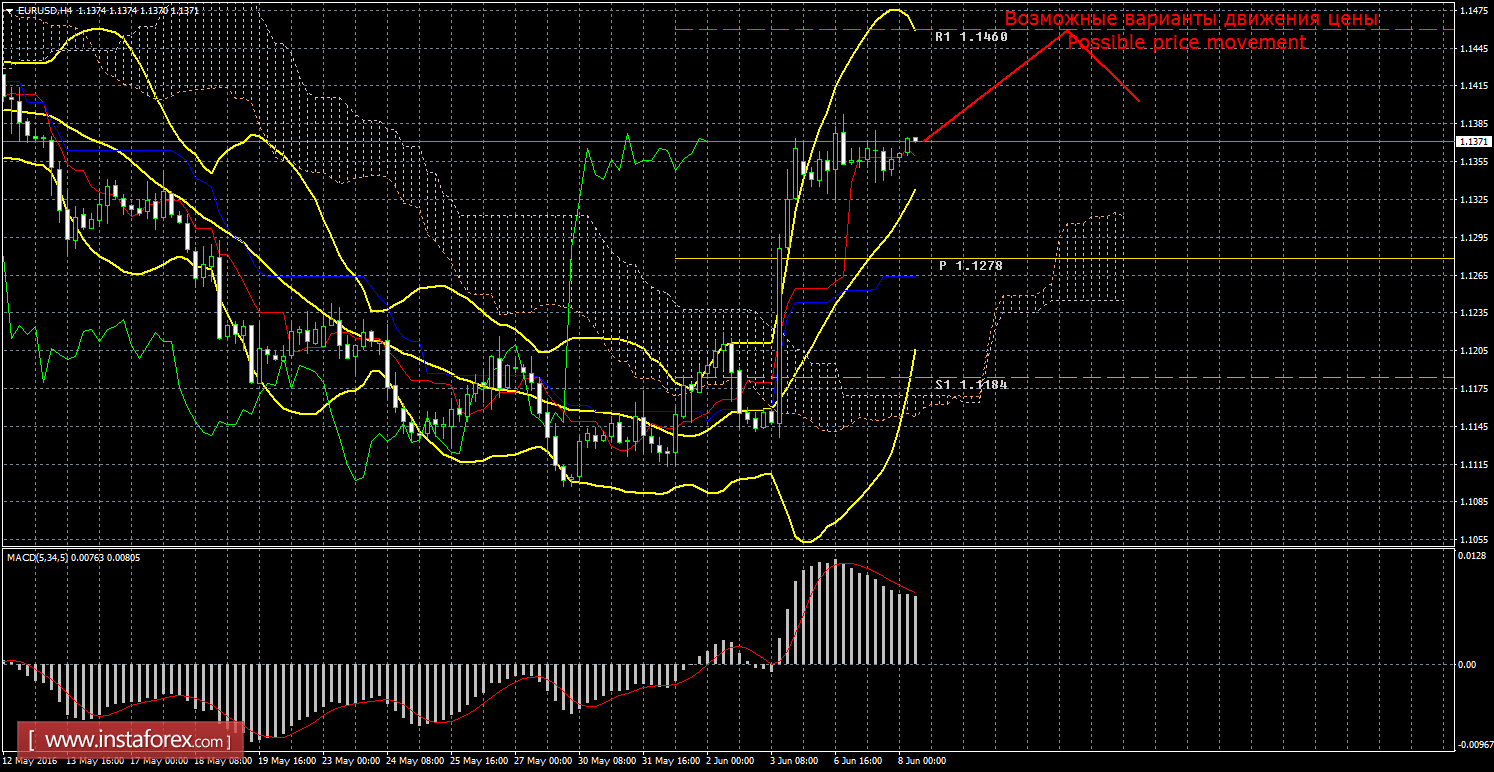Viewport: 1494px width, 772px height.
Task: Click the 'Possible price movement' text label
Action: point(1186,42)
